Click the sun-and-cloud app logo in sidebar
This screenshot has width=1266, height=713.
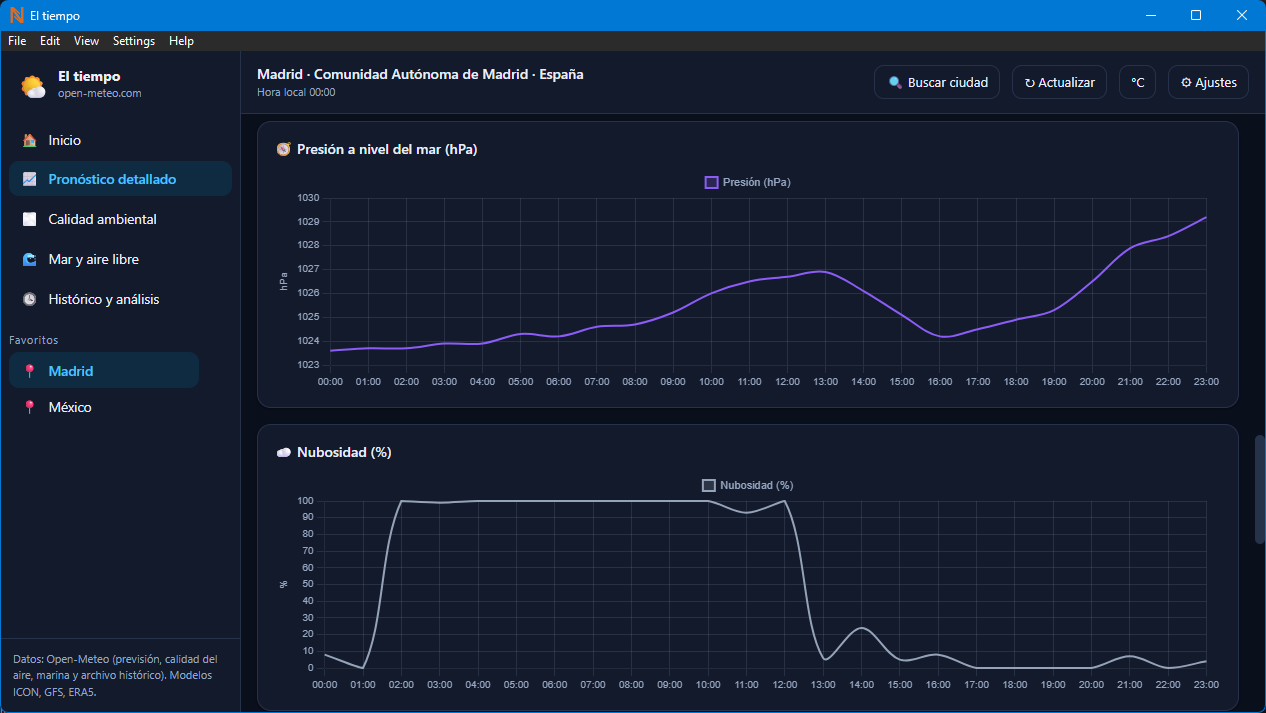(33, 87)
